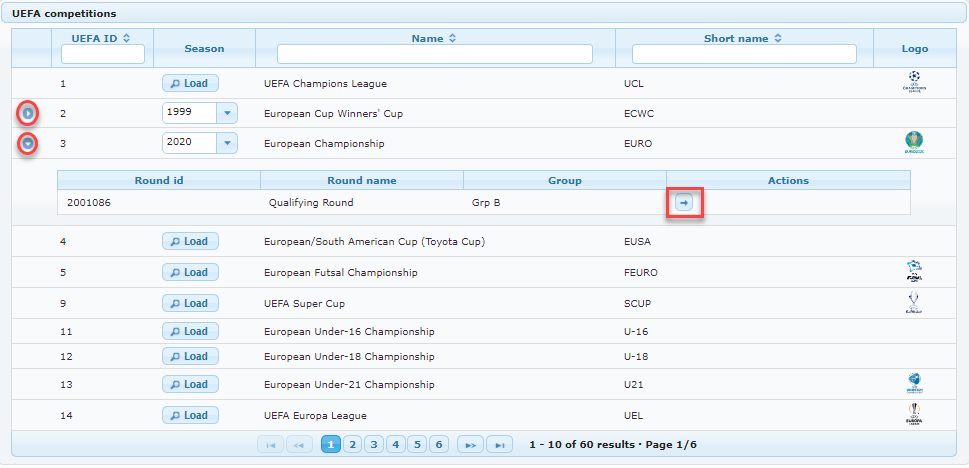The image size is (969, 468).
Task: Load seasons for UEFA Champions League
Action: 190,83
